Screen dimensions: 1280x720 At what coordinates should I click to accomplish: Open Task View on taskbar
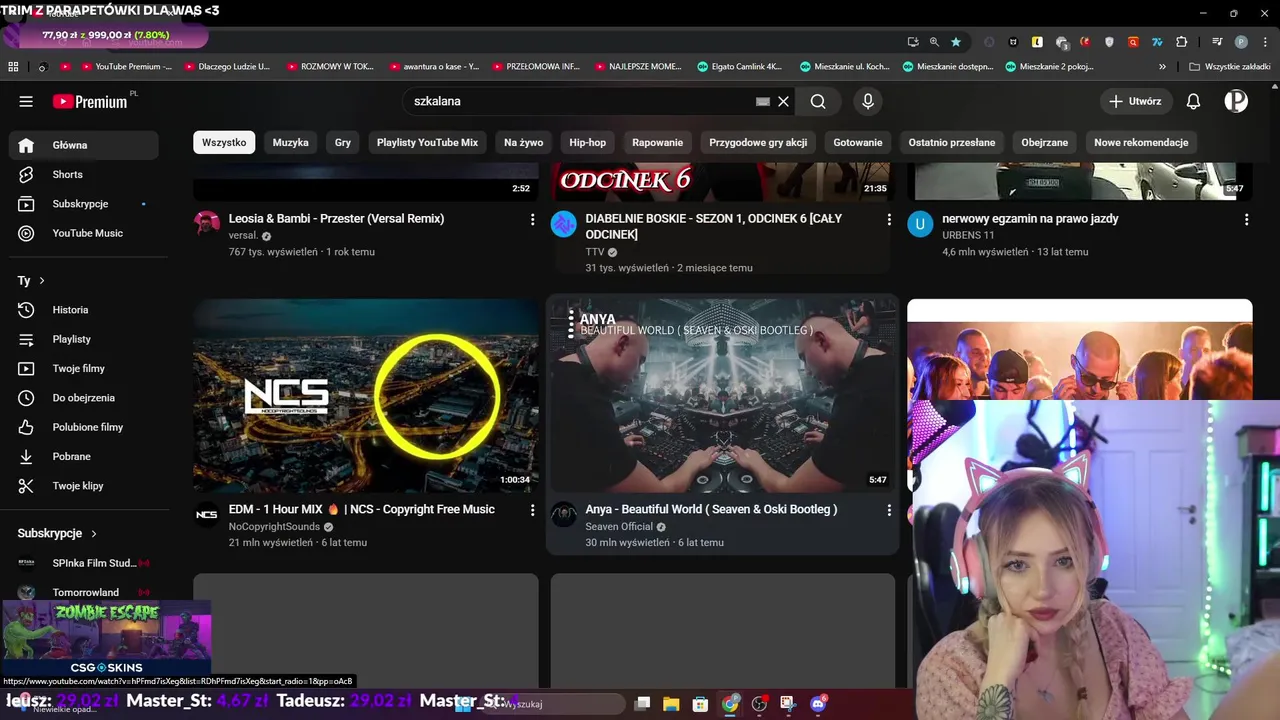[x=643, y=704]
